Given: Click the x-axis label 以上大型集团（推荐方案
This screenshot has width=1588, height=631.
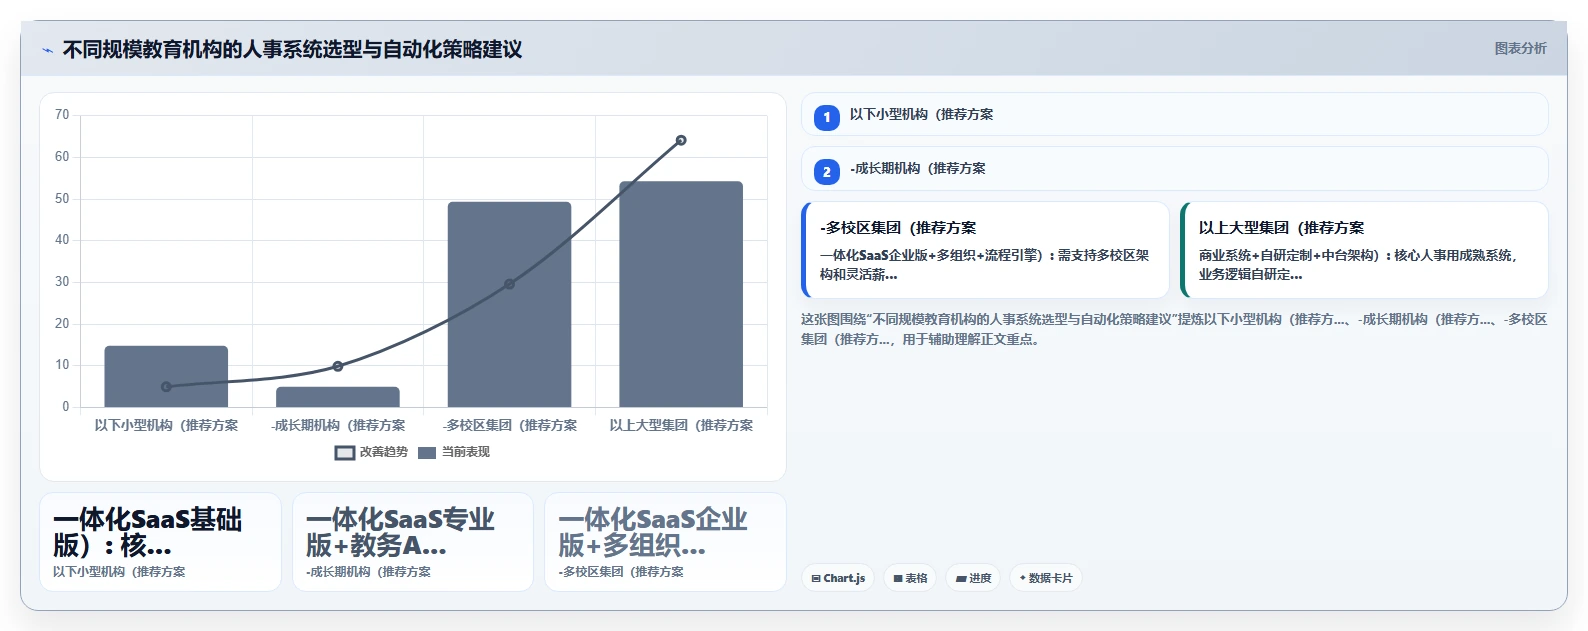Looking at the screenshot, I should point(681,425).
